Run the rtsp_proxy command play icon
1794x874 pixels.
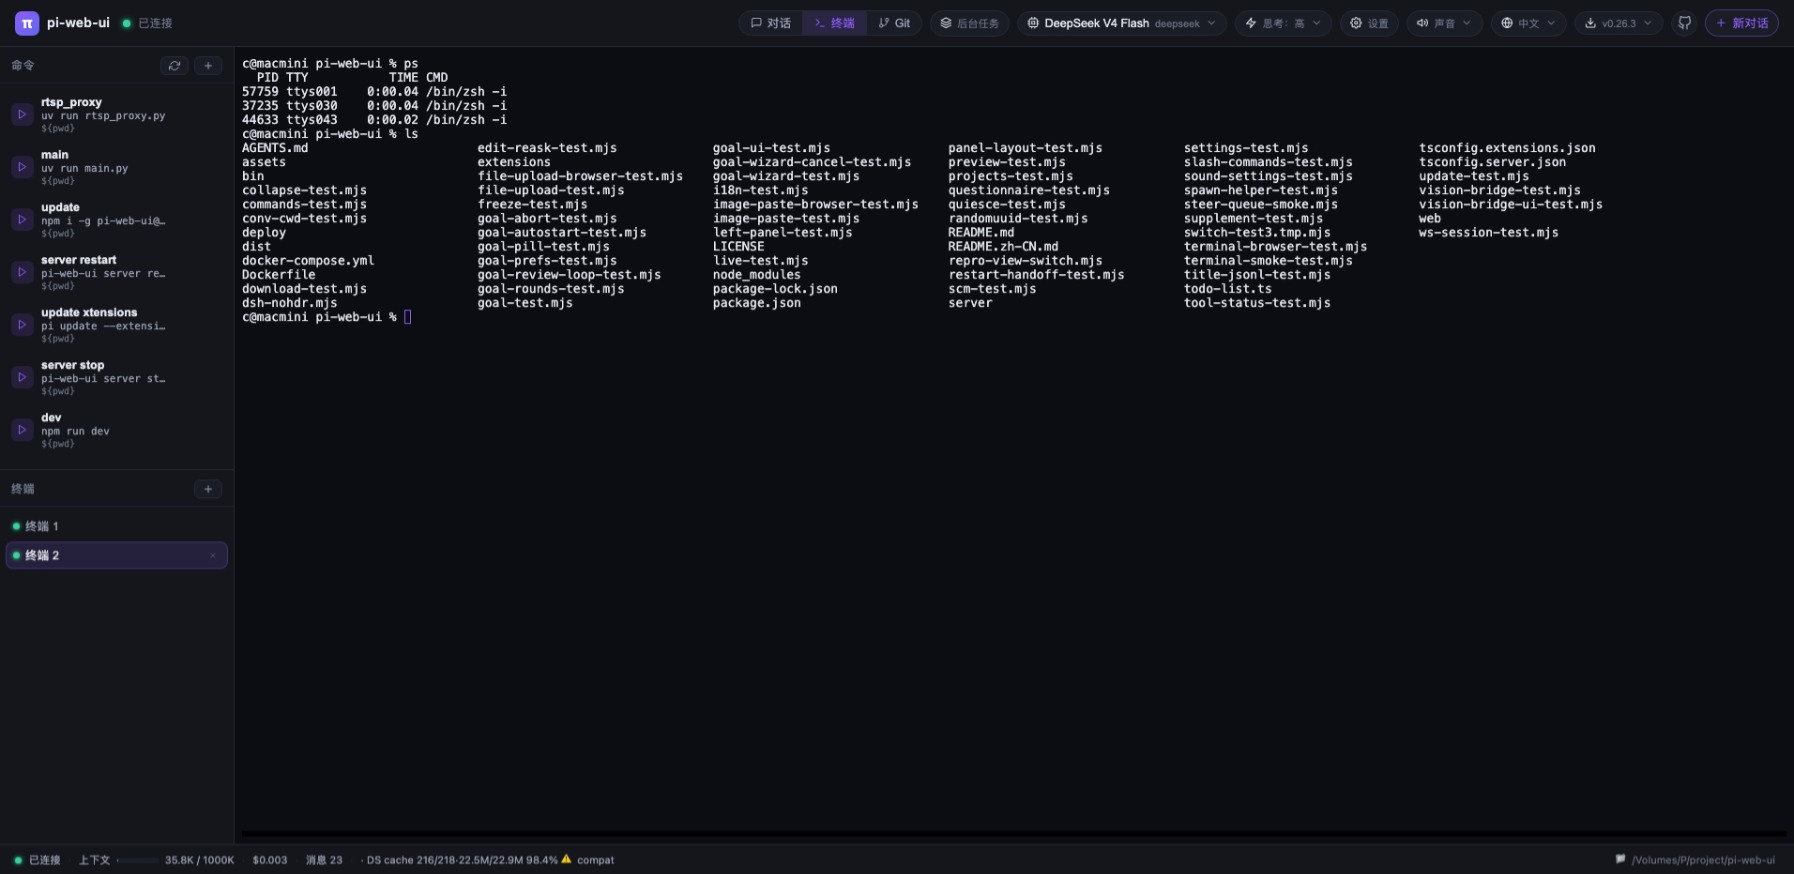coord(22,115)
